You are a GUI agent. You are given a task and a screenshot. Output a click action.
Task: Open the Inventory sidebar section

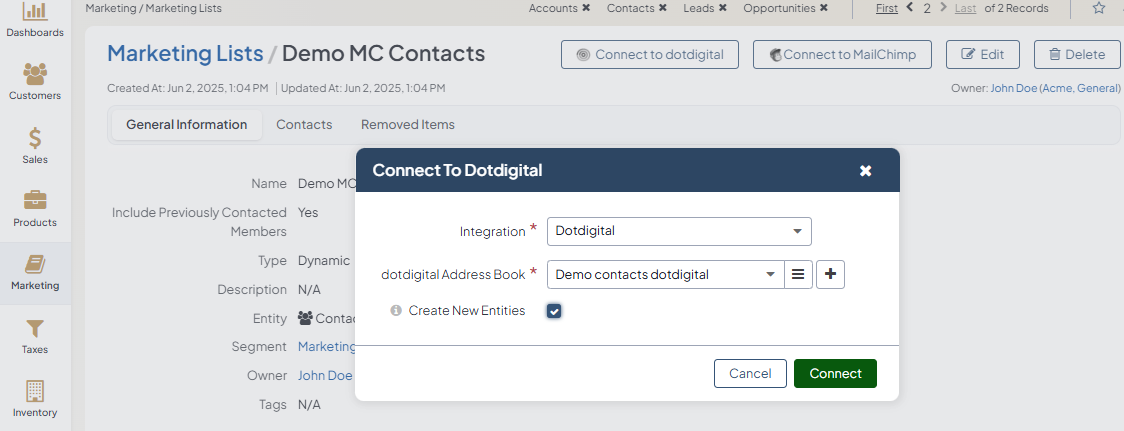pos(35,399)
